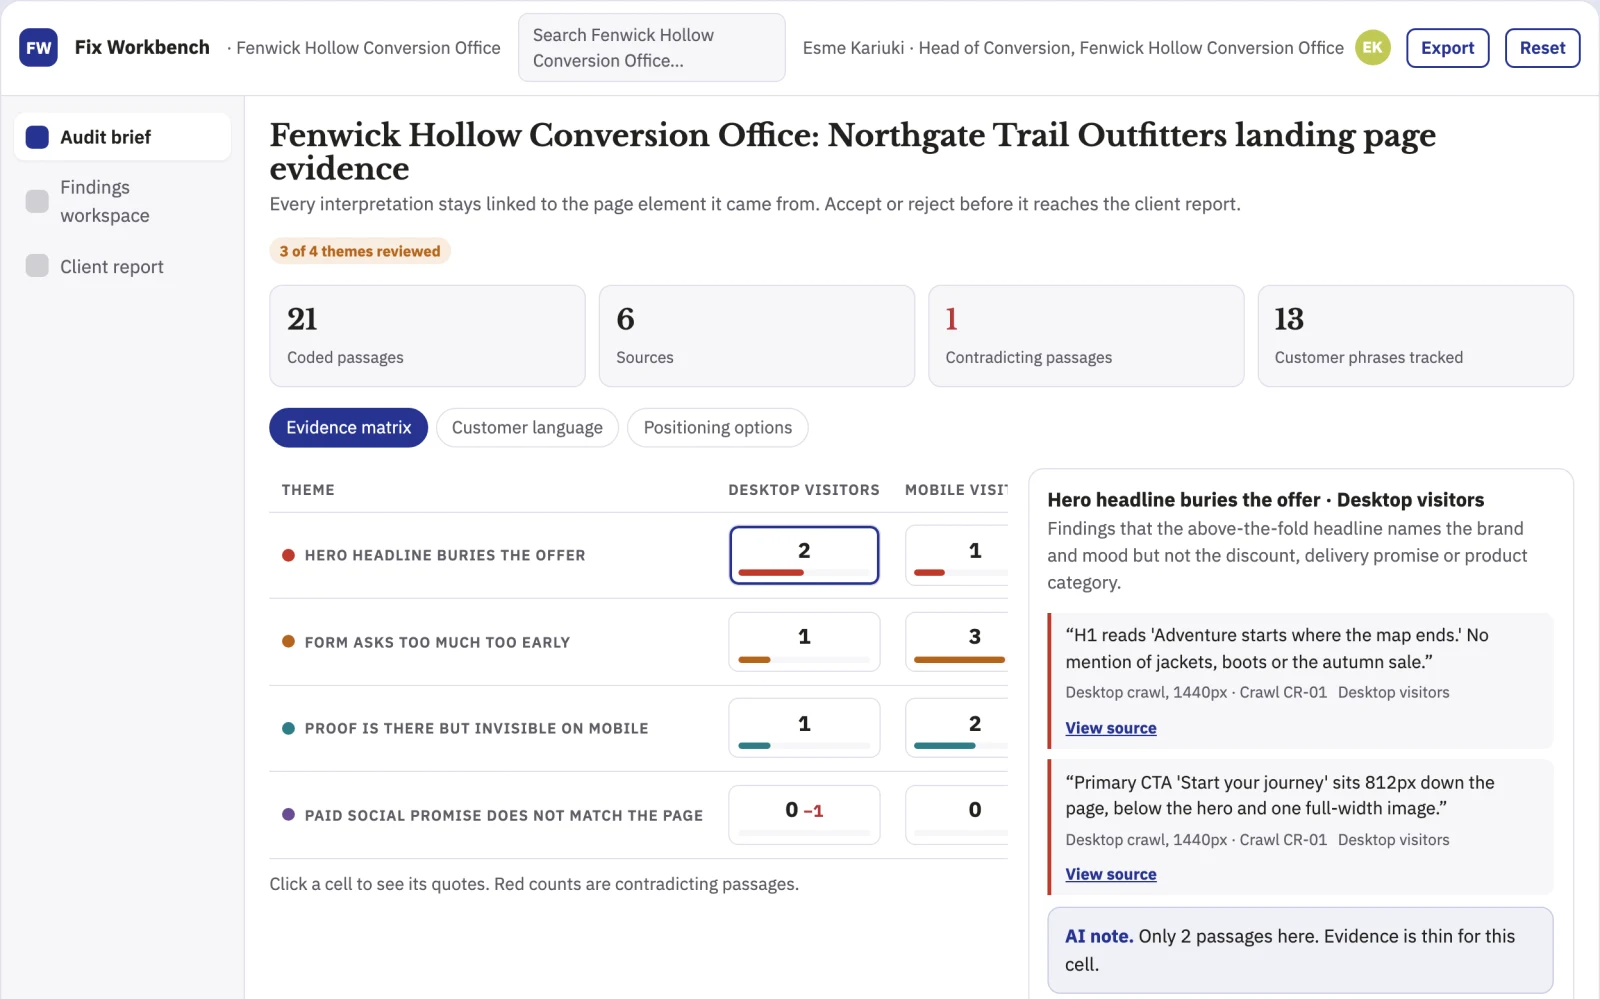
Task: Open Findings workspace in sidebar
Action: pyautogui.click(x=122, y=201)
